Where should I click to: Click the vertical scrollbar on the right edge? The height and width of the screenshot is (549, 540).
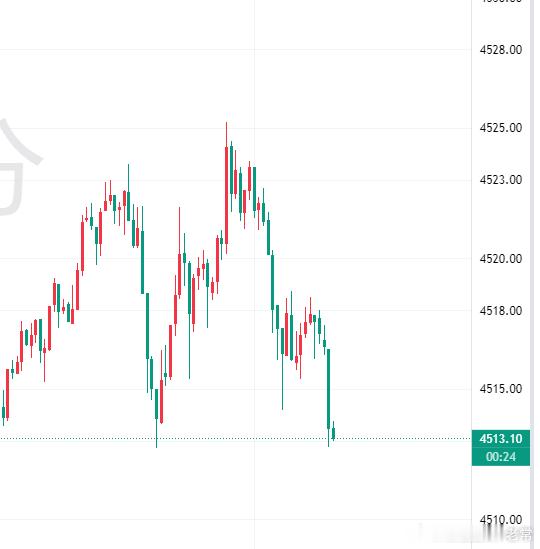[532, 274]
